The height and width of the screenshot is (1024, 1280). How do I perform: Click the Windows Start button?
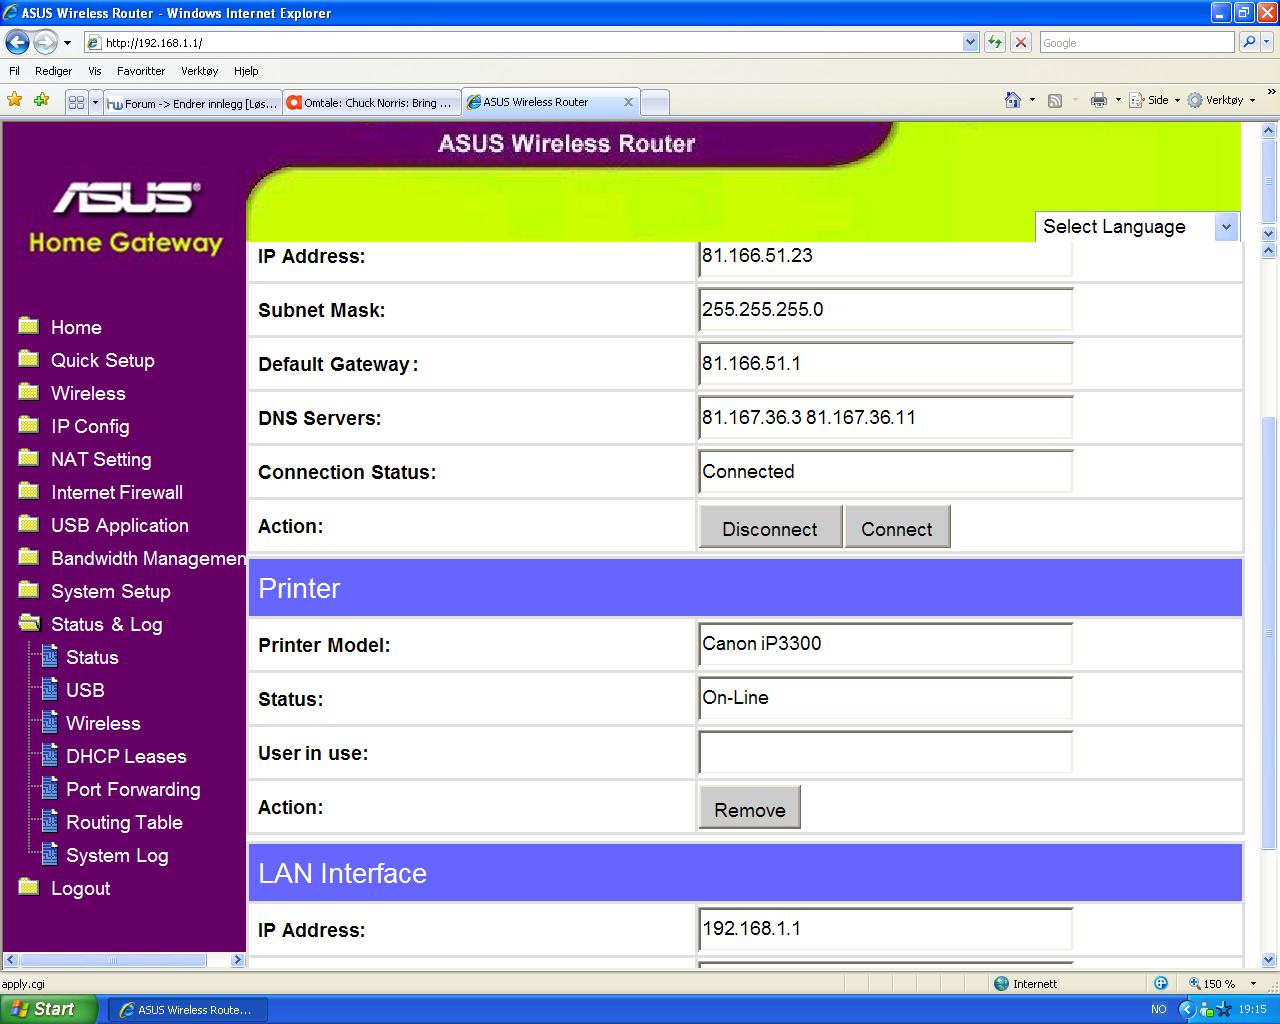pyautogui.click(x=48, y=1009)
